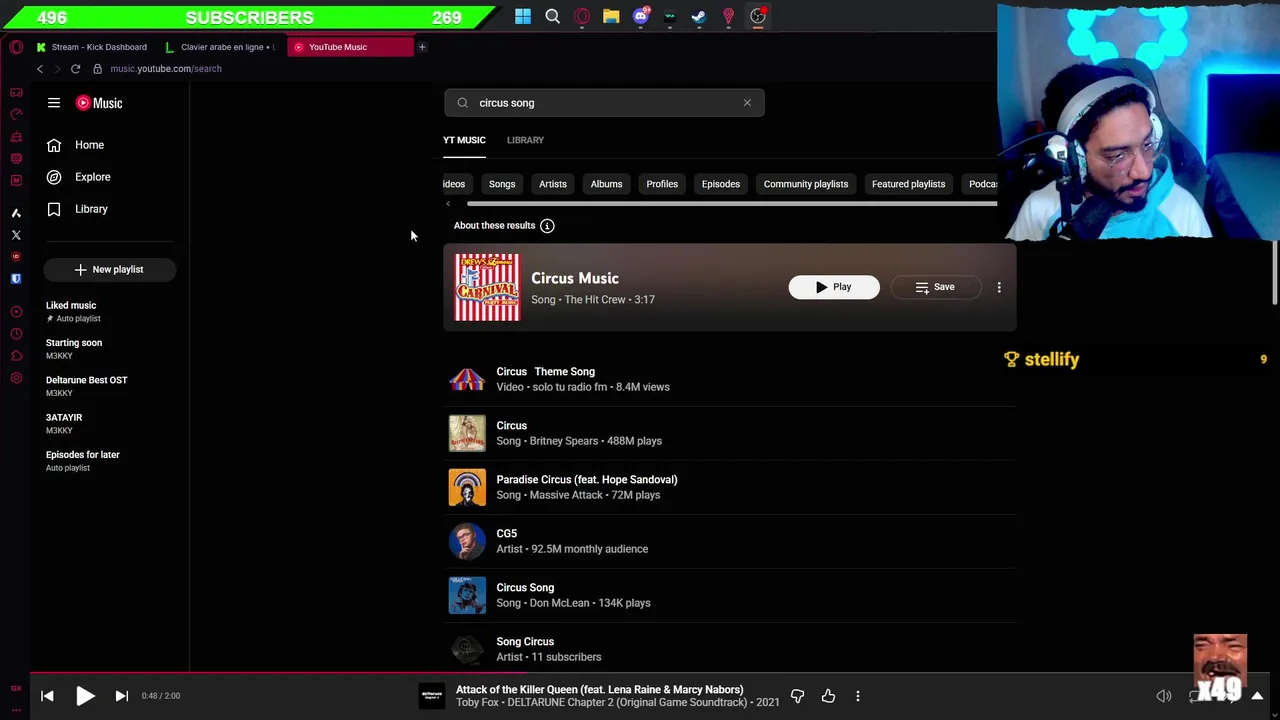Open more options for Circus Music
The height and width of the screenshot is (720, 1280).
click(x=999, y=287)
